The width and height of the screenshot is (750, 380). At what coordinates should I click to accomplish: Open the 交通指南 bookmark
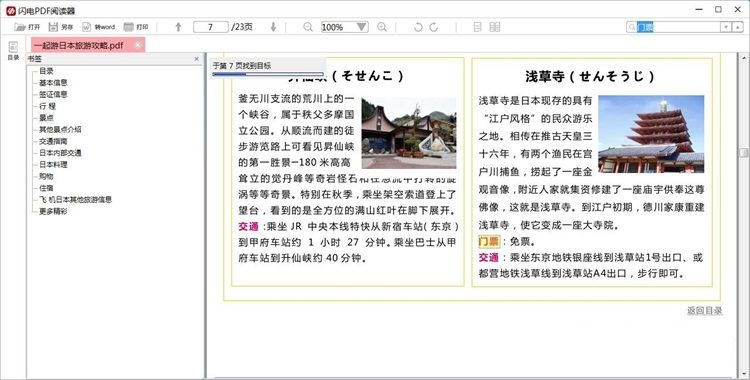coord(53,141)
